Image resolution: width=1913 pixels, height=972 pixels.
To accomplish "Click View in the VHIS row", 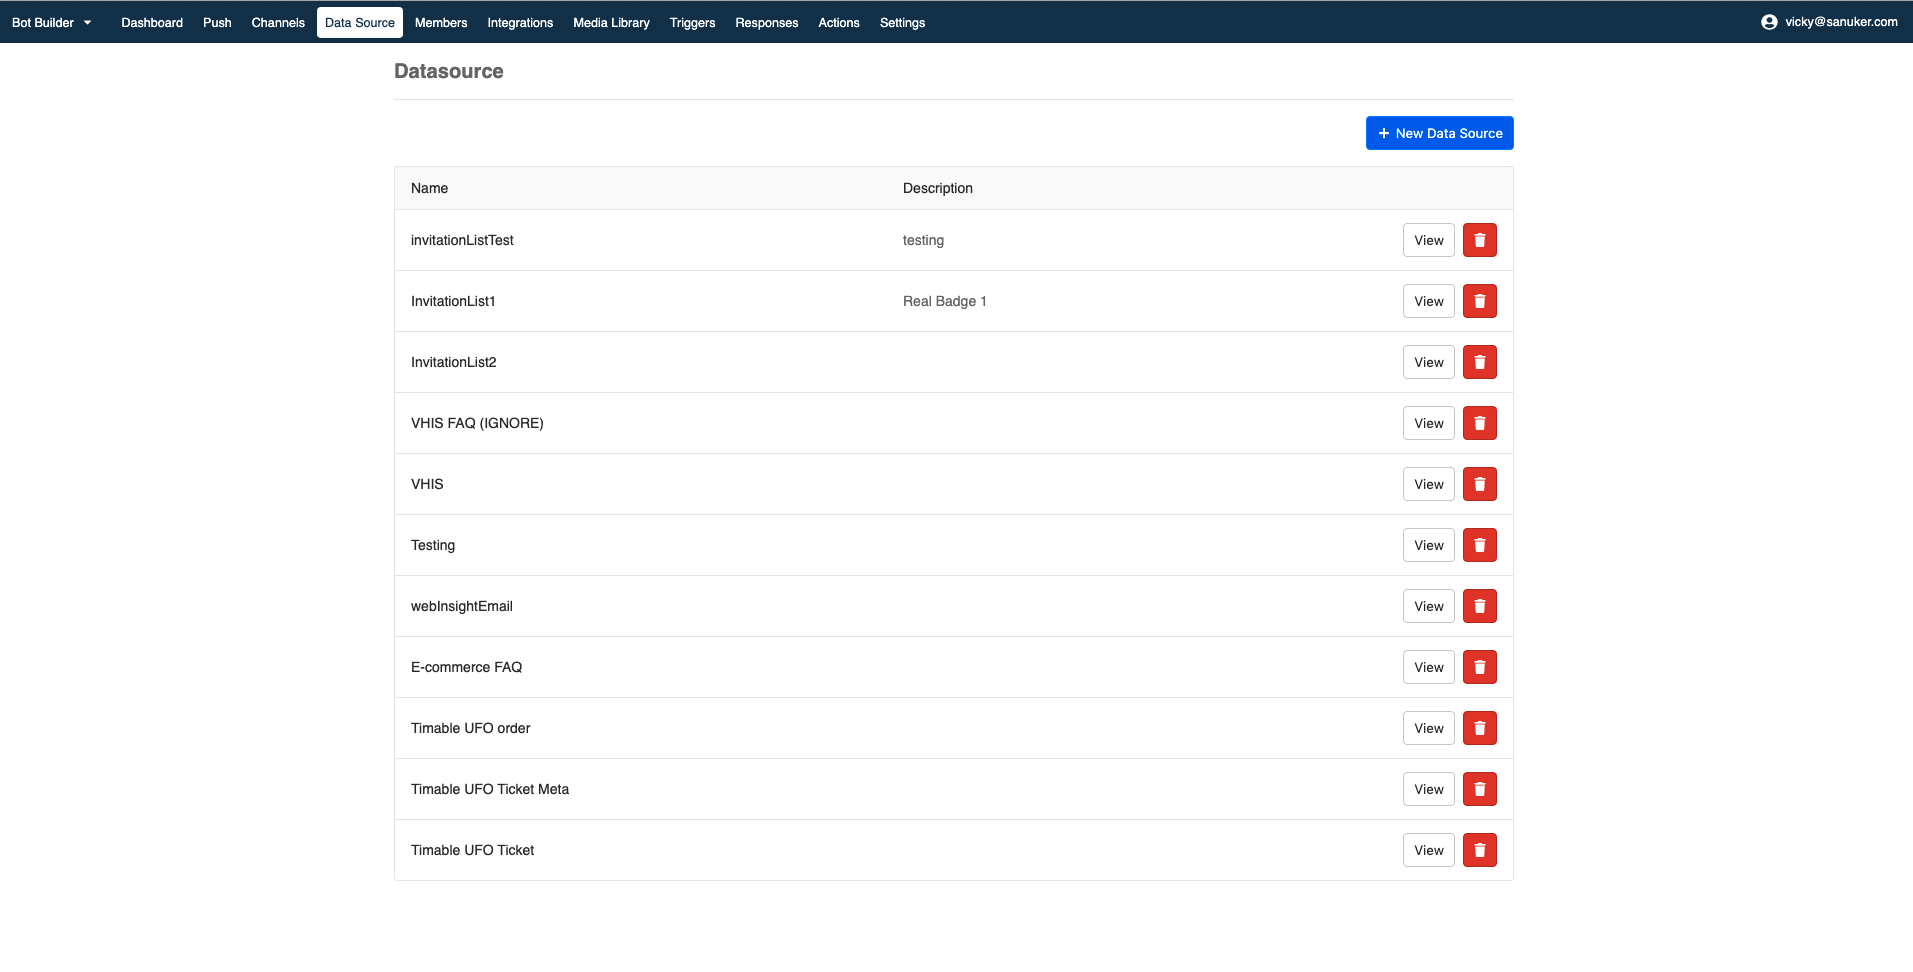I will tap(1428, 484).
